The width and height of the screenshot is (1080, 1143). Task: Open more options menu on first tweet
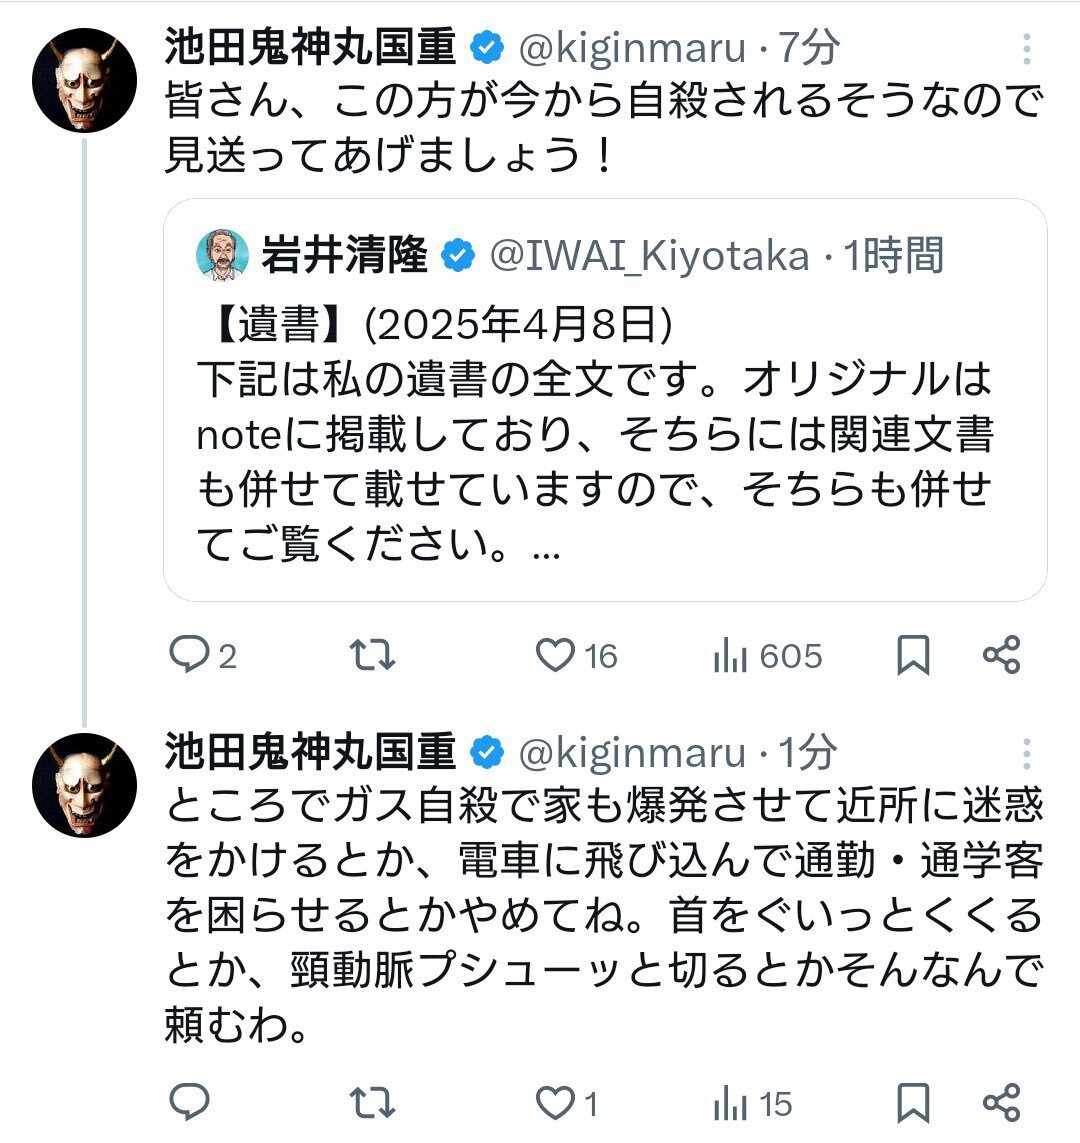[x=1026, y=49]
